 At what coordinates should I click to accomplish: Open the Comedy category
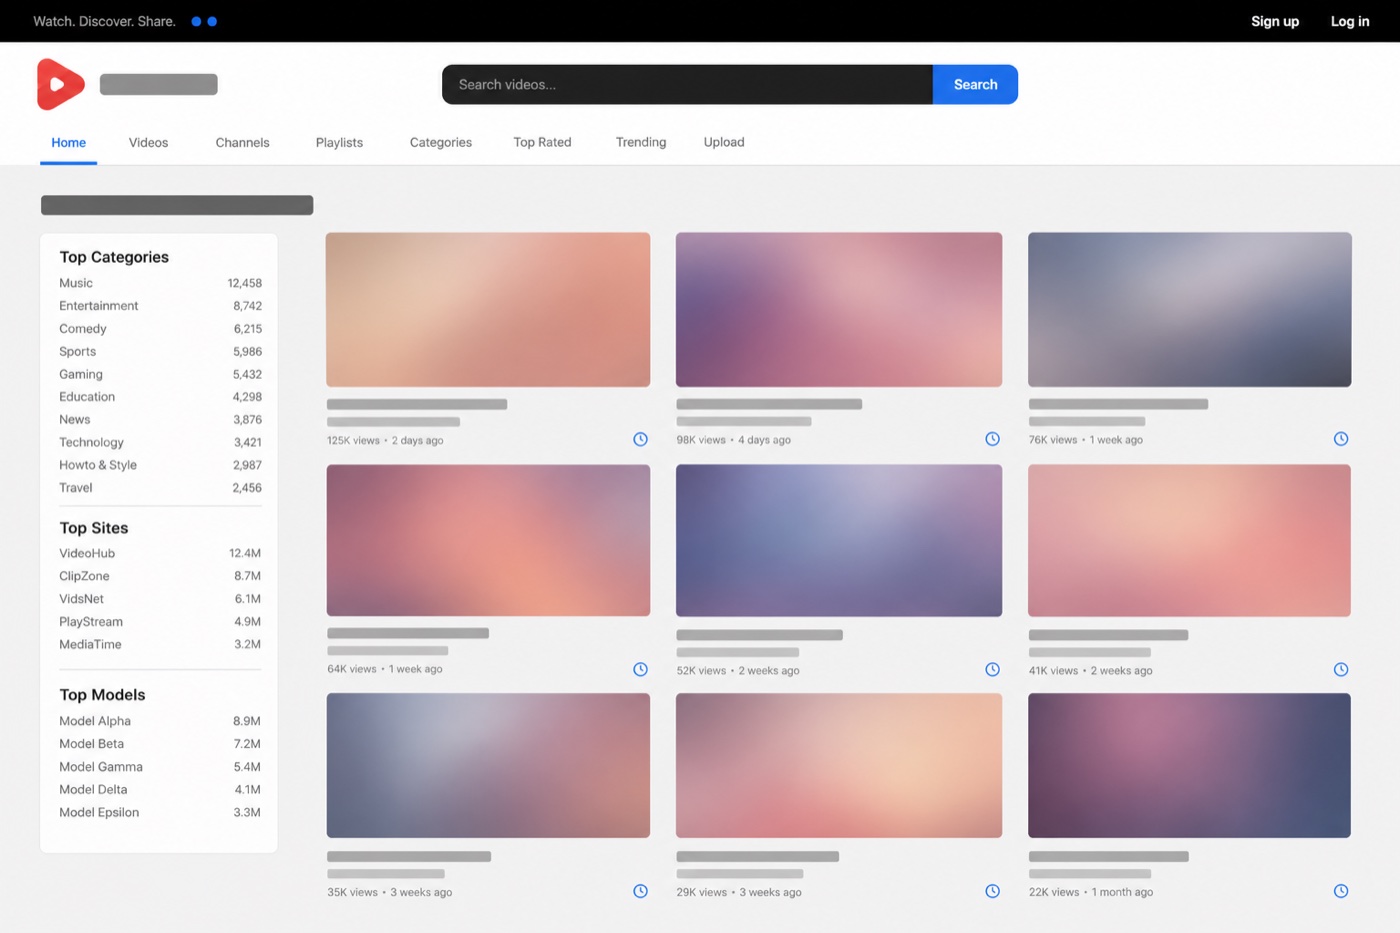point(82,329)
